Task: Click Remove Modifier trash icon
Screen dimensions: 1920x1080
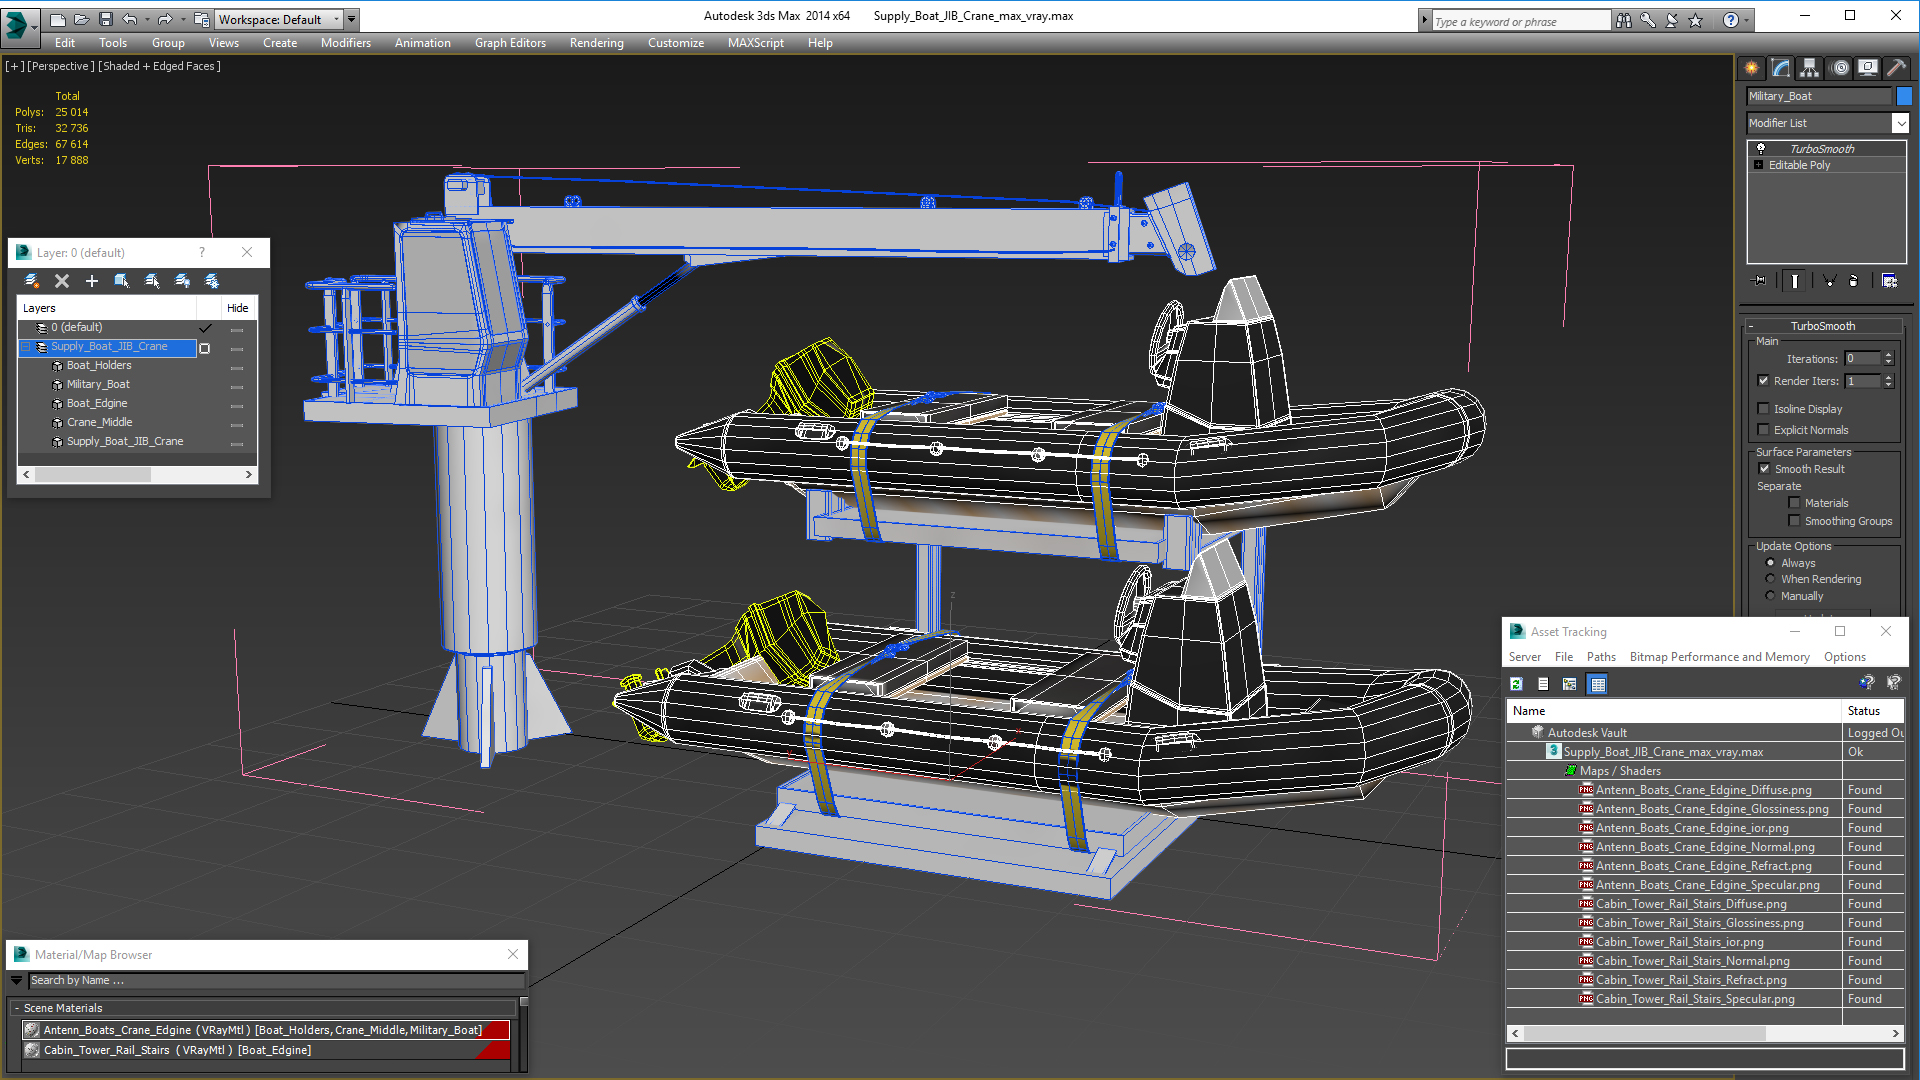Action: click(x=1853, y=281)
